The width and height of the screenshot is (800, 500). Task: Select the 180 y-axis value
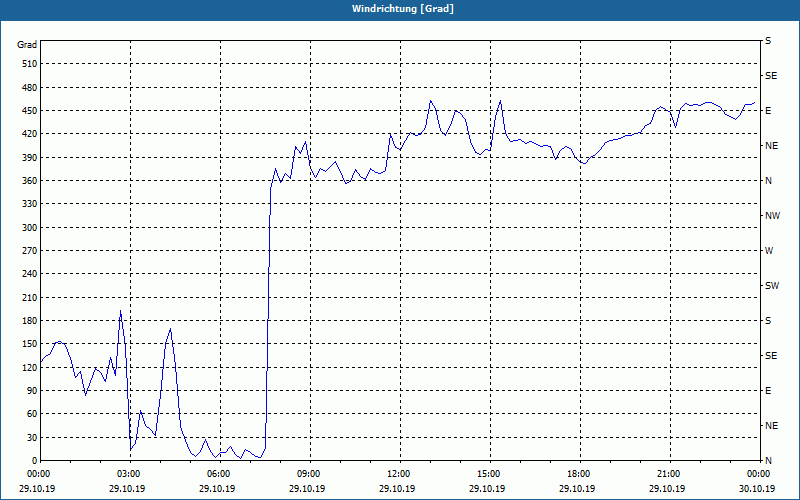tap(30, 321)
